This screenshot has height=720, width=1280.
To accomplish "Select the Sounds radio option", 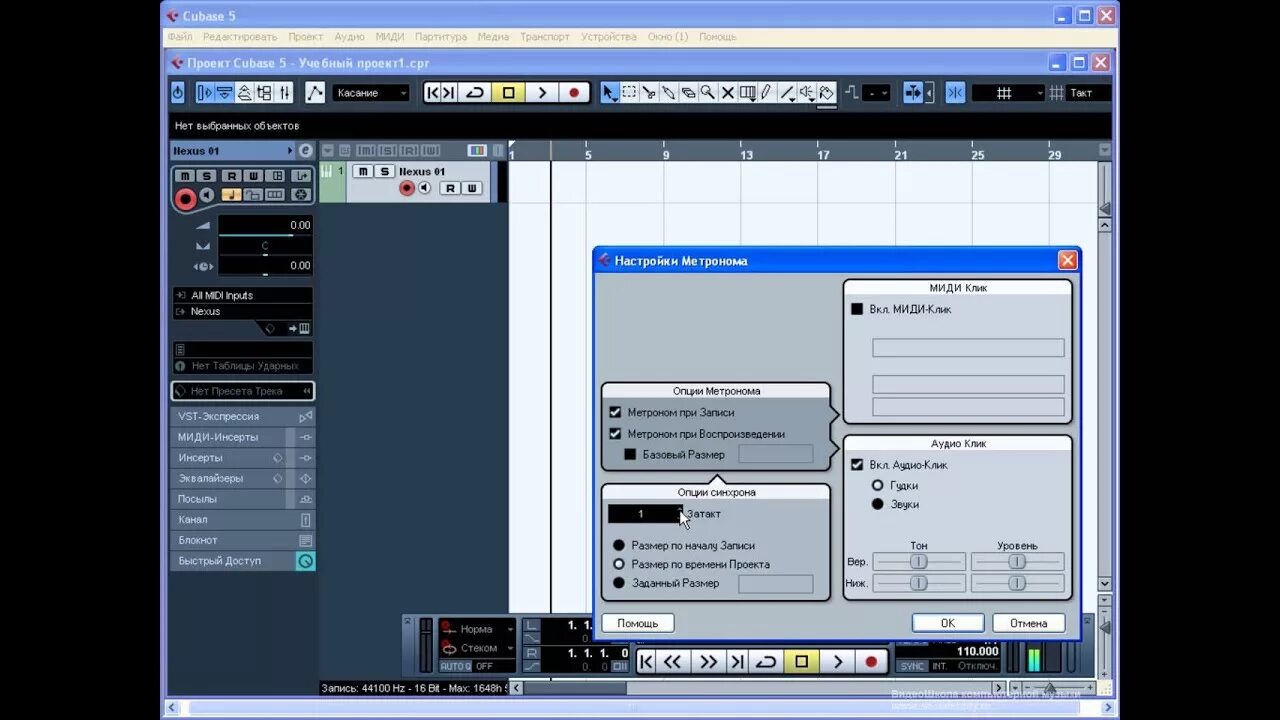I will pyautogui.click(x=877, y=504).
